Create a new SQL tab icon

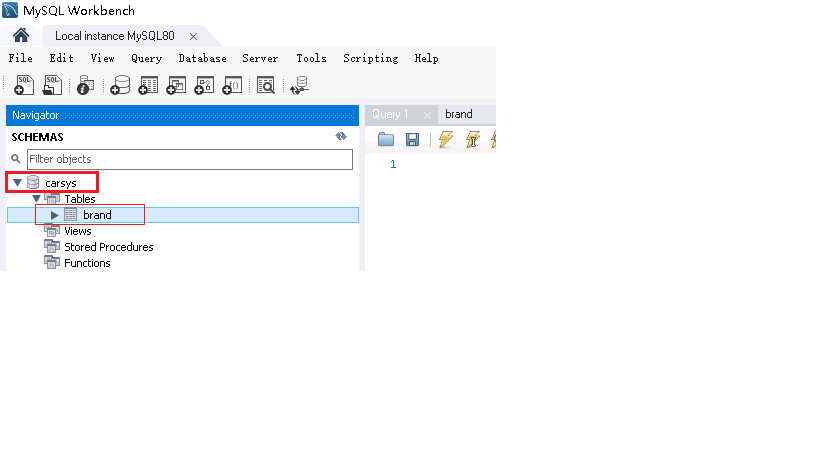24,85
